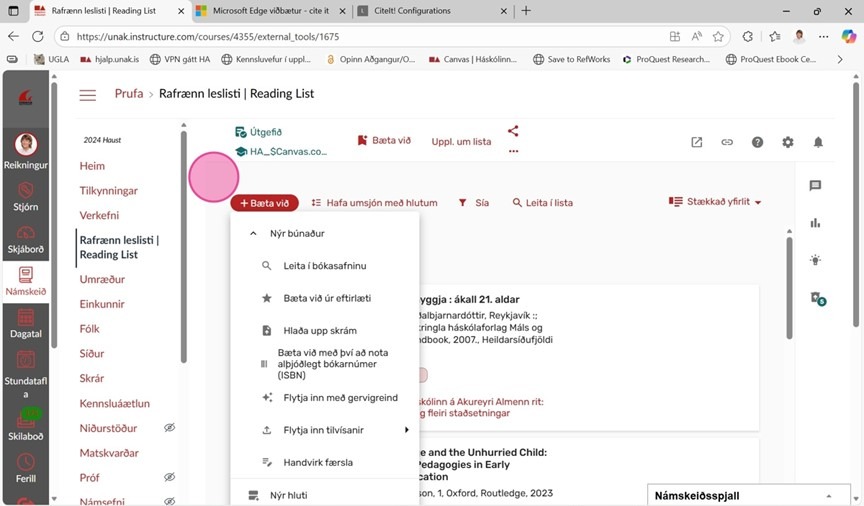Toggle visibility eye next to Próf
Screen dimensions: 864x506
click(x=169, y=478)
